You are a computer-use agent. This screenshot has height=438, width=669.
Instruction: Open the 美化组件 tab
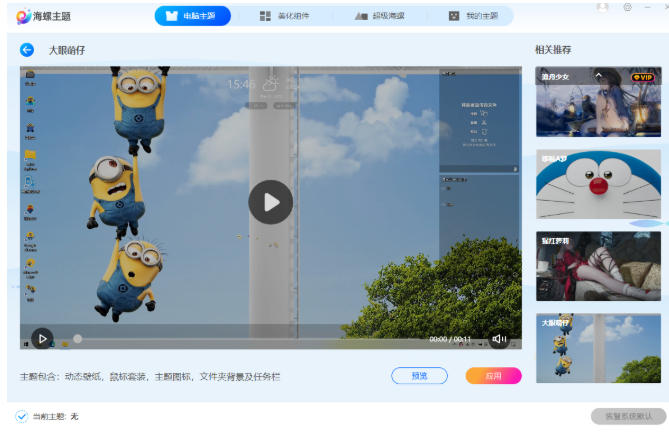(x=287, y=16)
